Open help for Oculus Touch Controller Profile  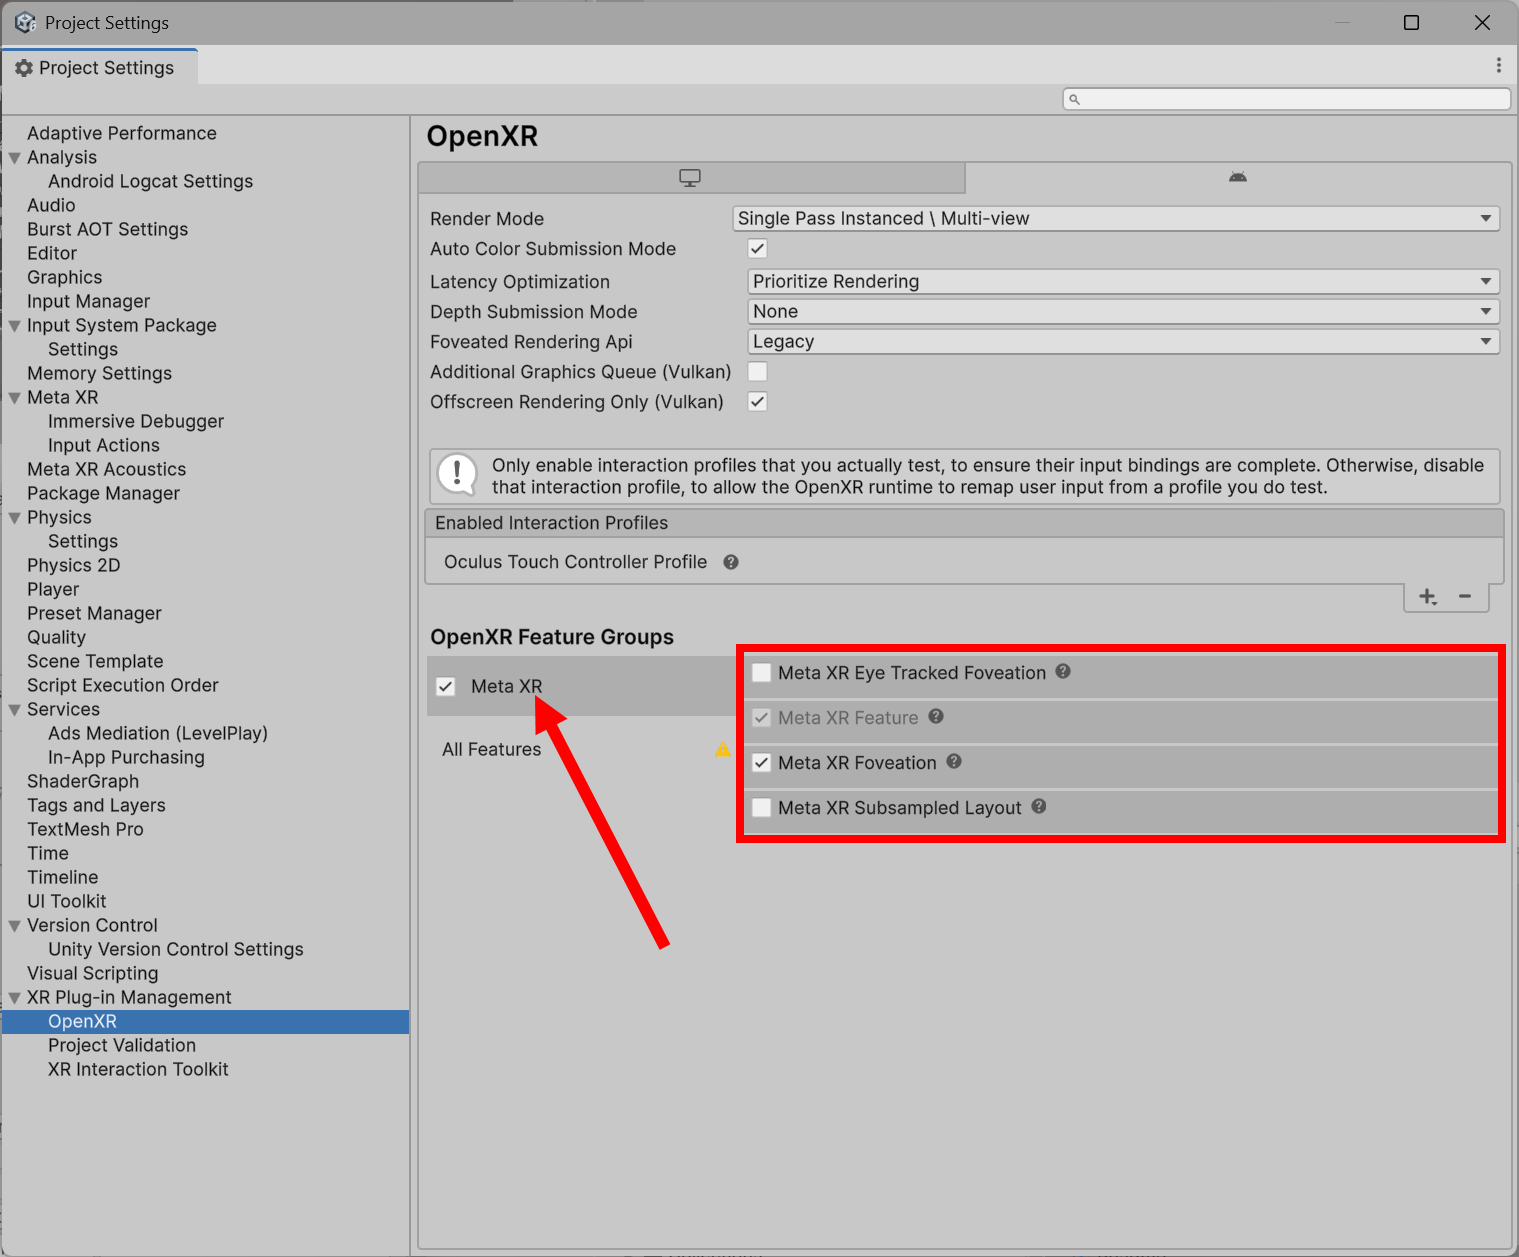pos(731,562)
